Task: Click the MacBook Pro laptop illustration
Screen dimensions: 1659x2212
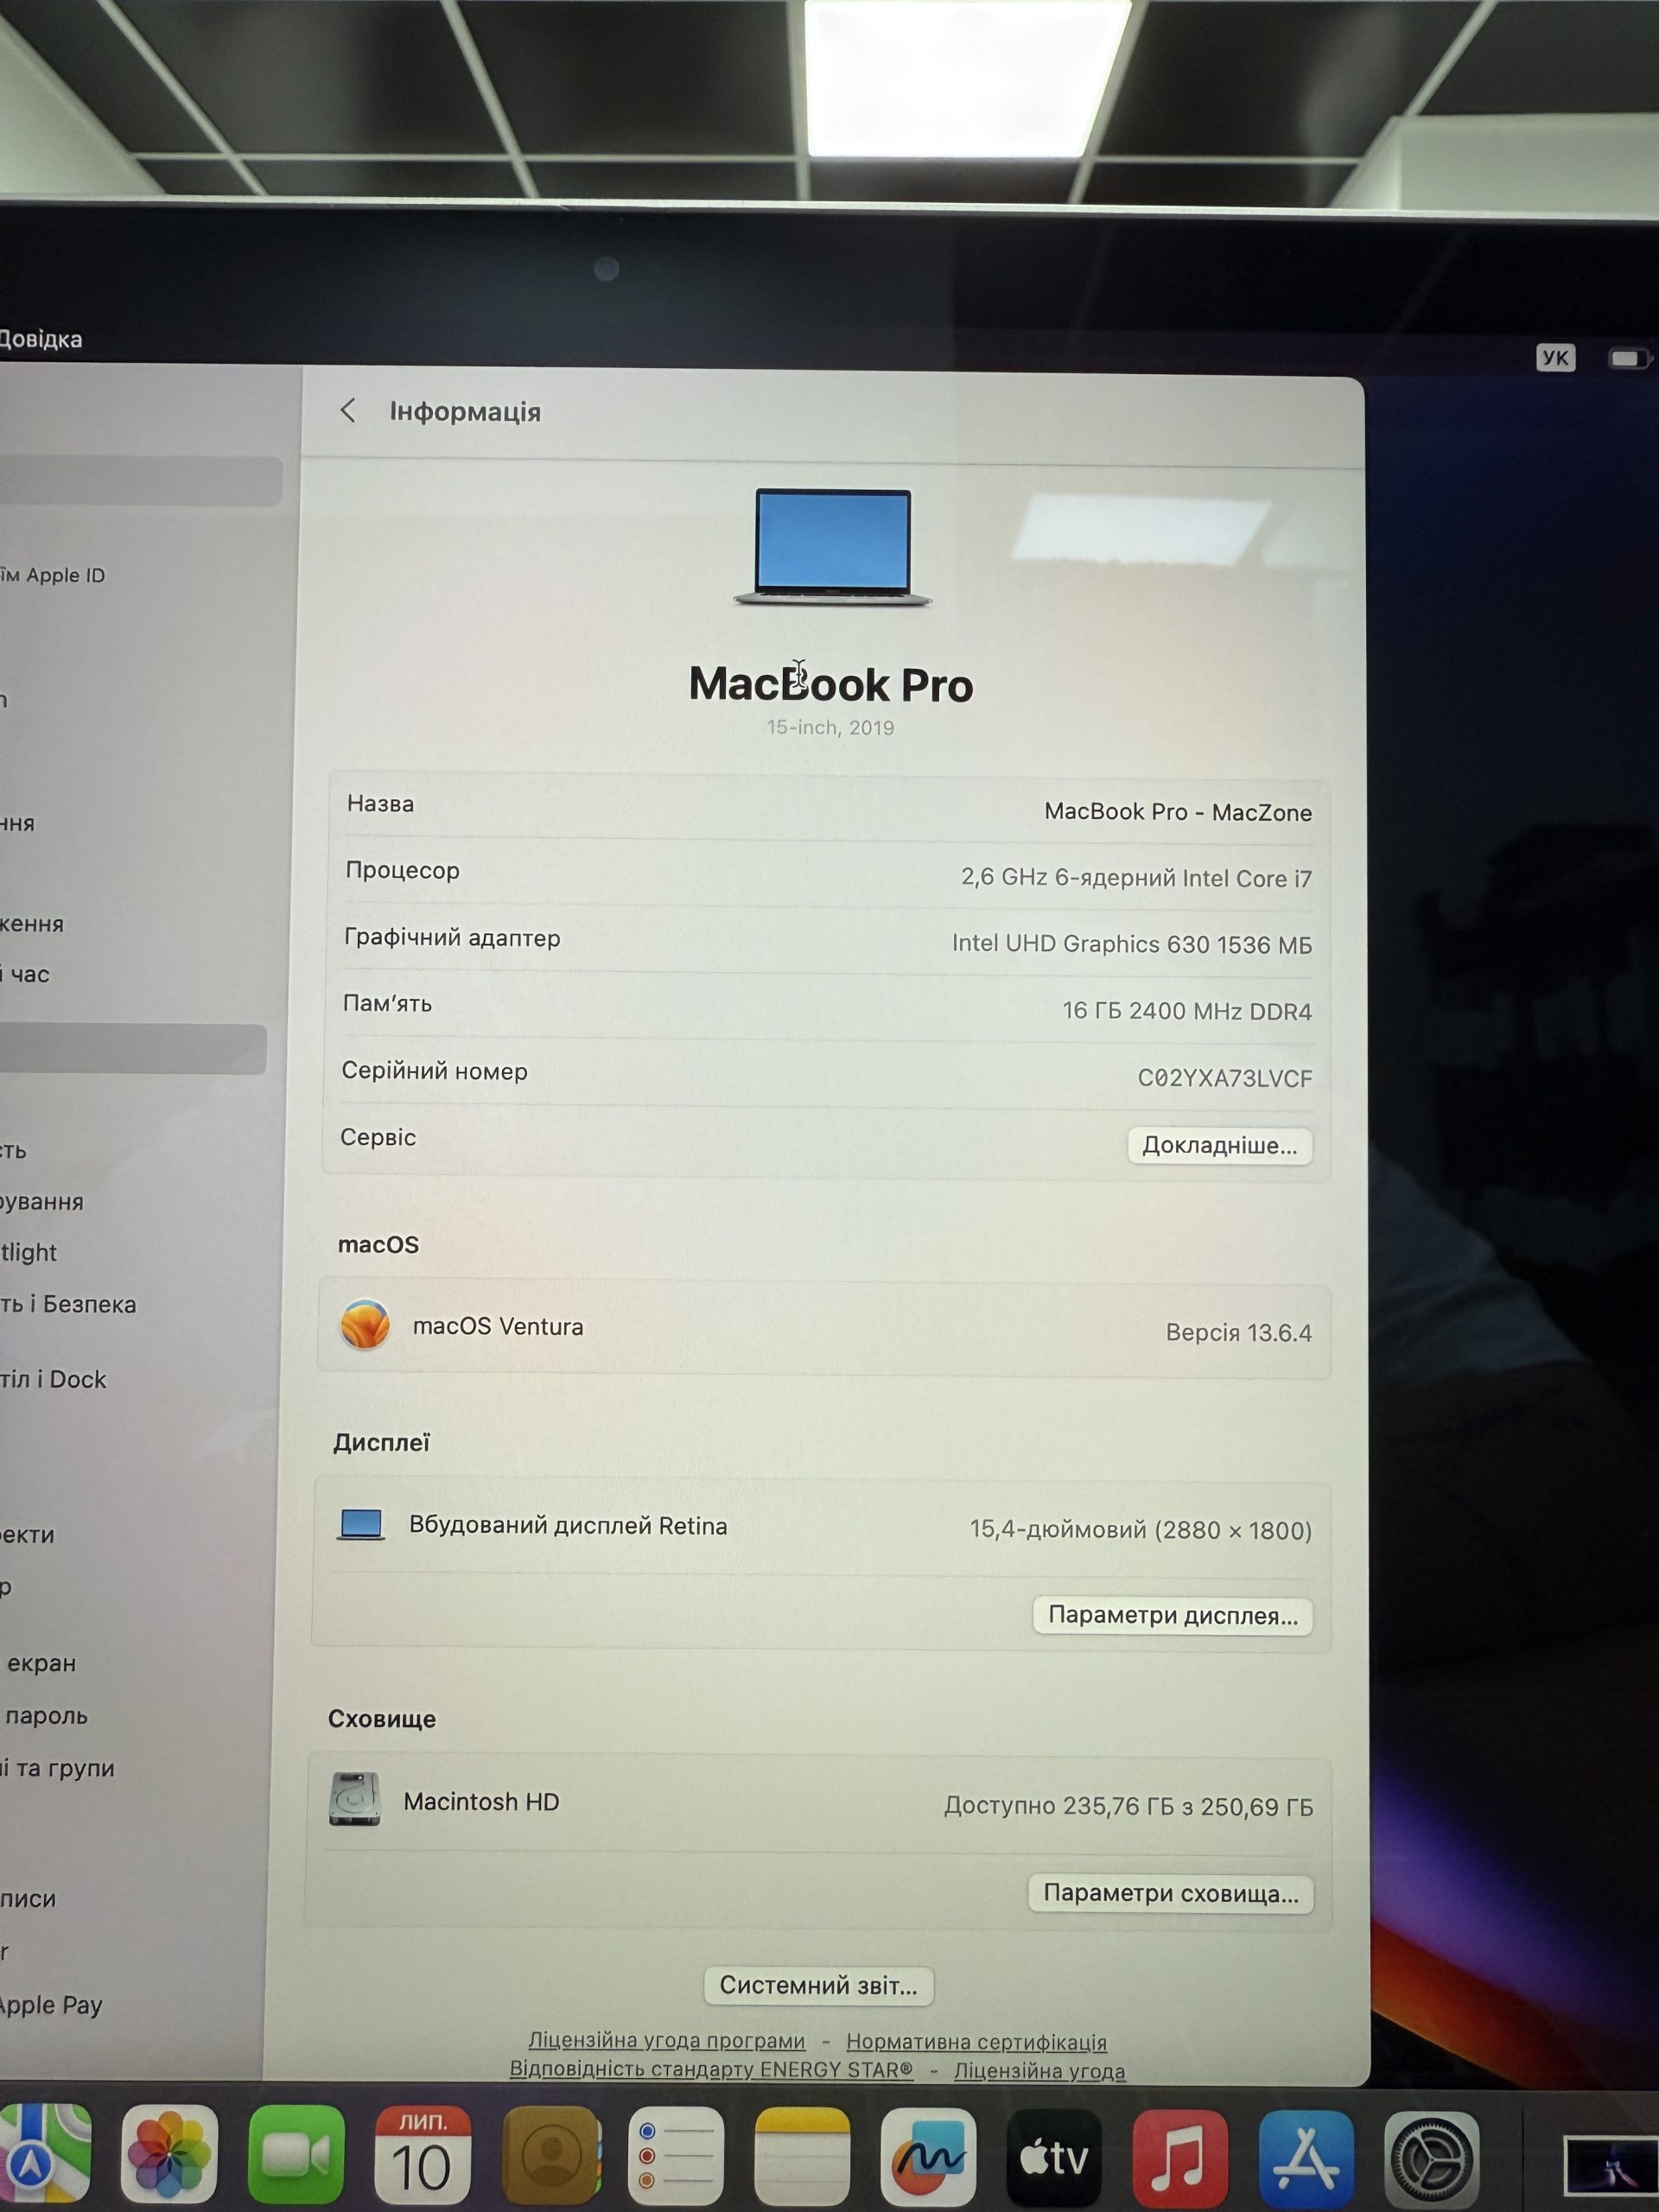Action: pyautogui.click(x=832, y=547)
